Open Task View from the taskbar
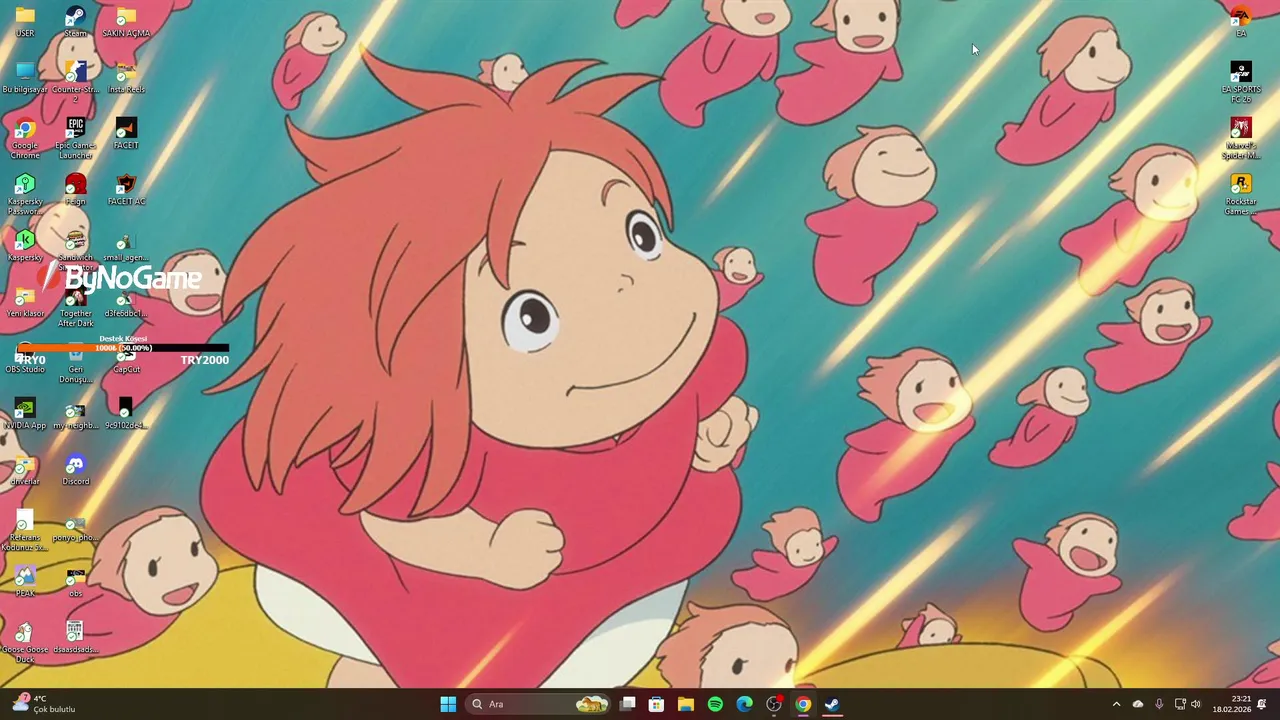This screenshot has height=720, width=1280. coord(627,704)
